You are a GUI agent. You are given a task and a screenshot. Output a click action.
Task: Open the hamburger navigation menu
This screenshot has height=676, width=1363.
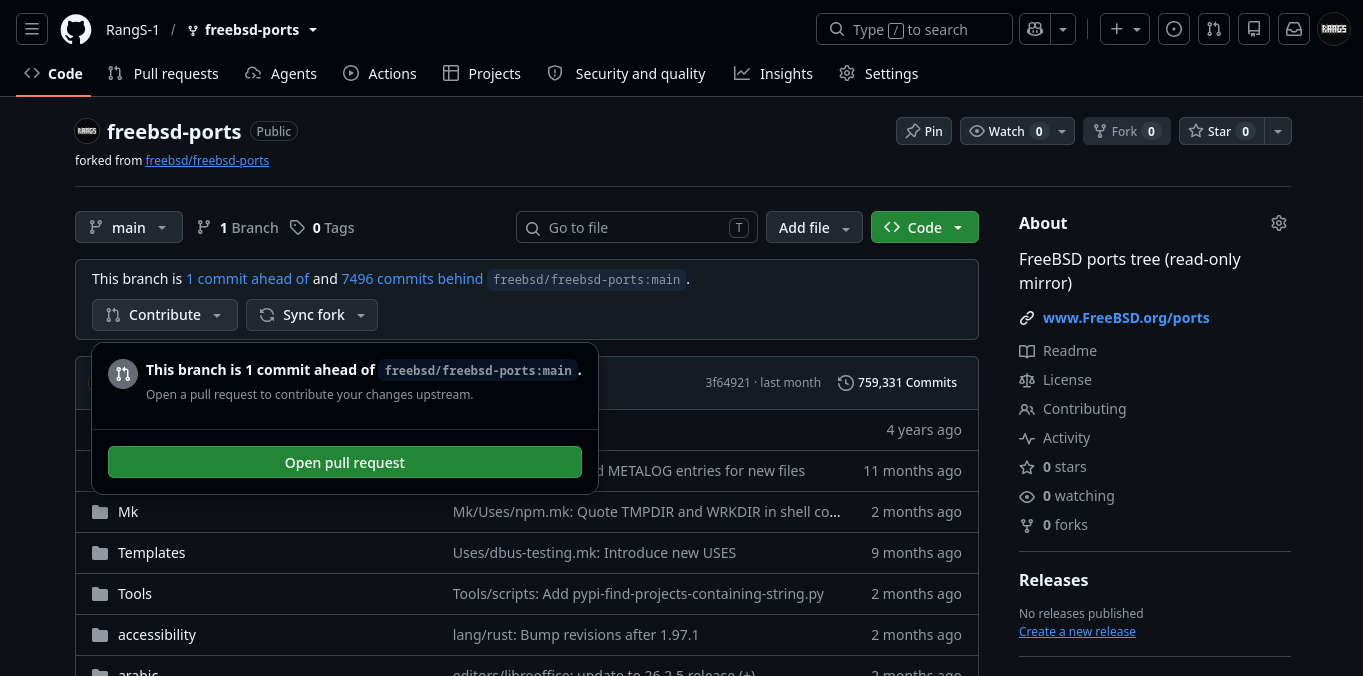32,29
